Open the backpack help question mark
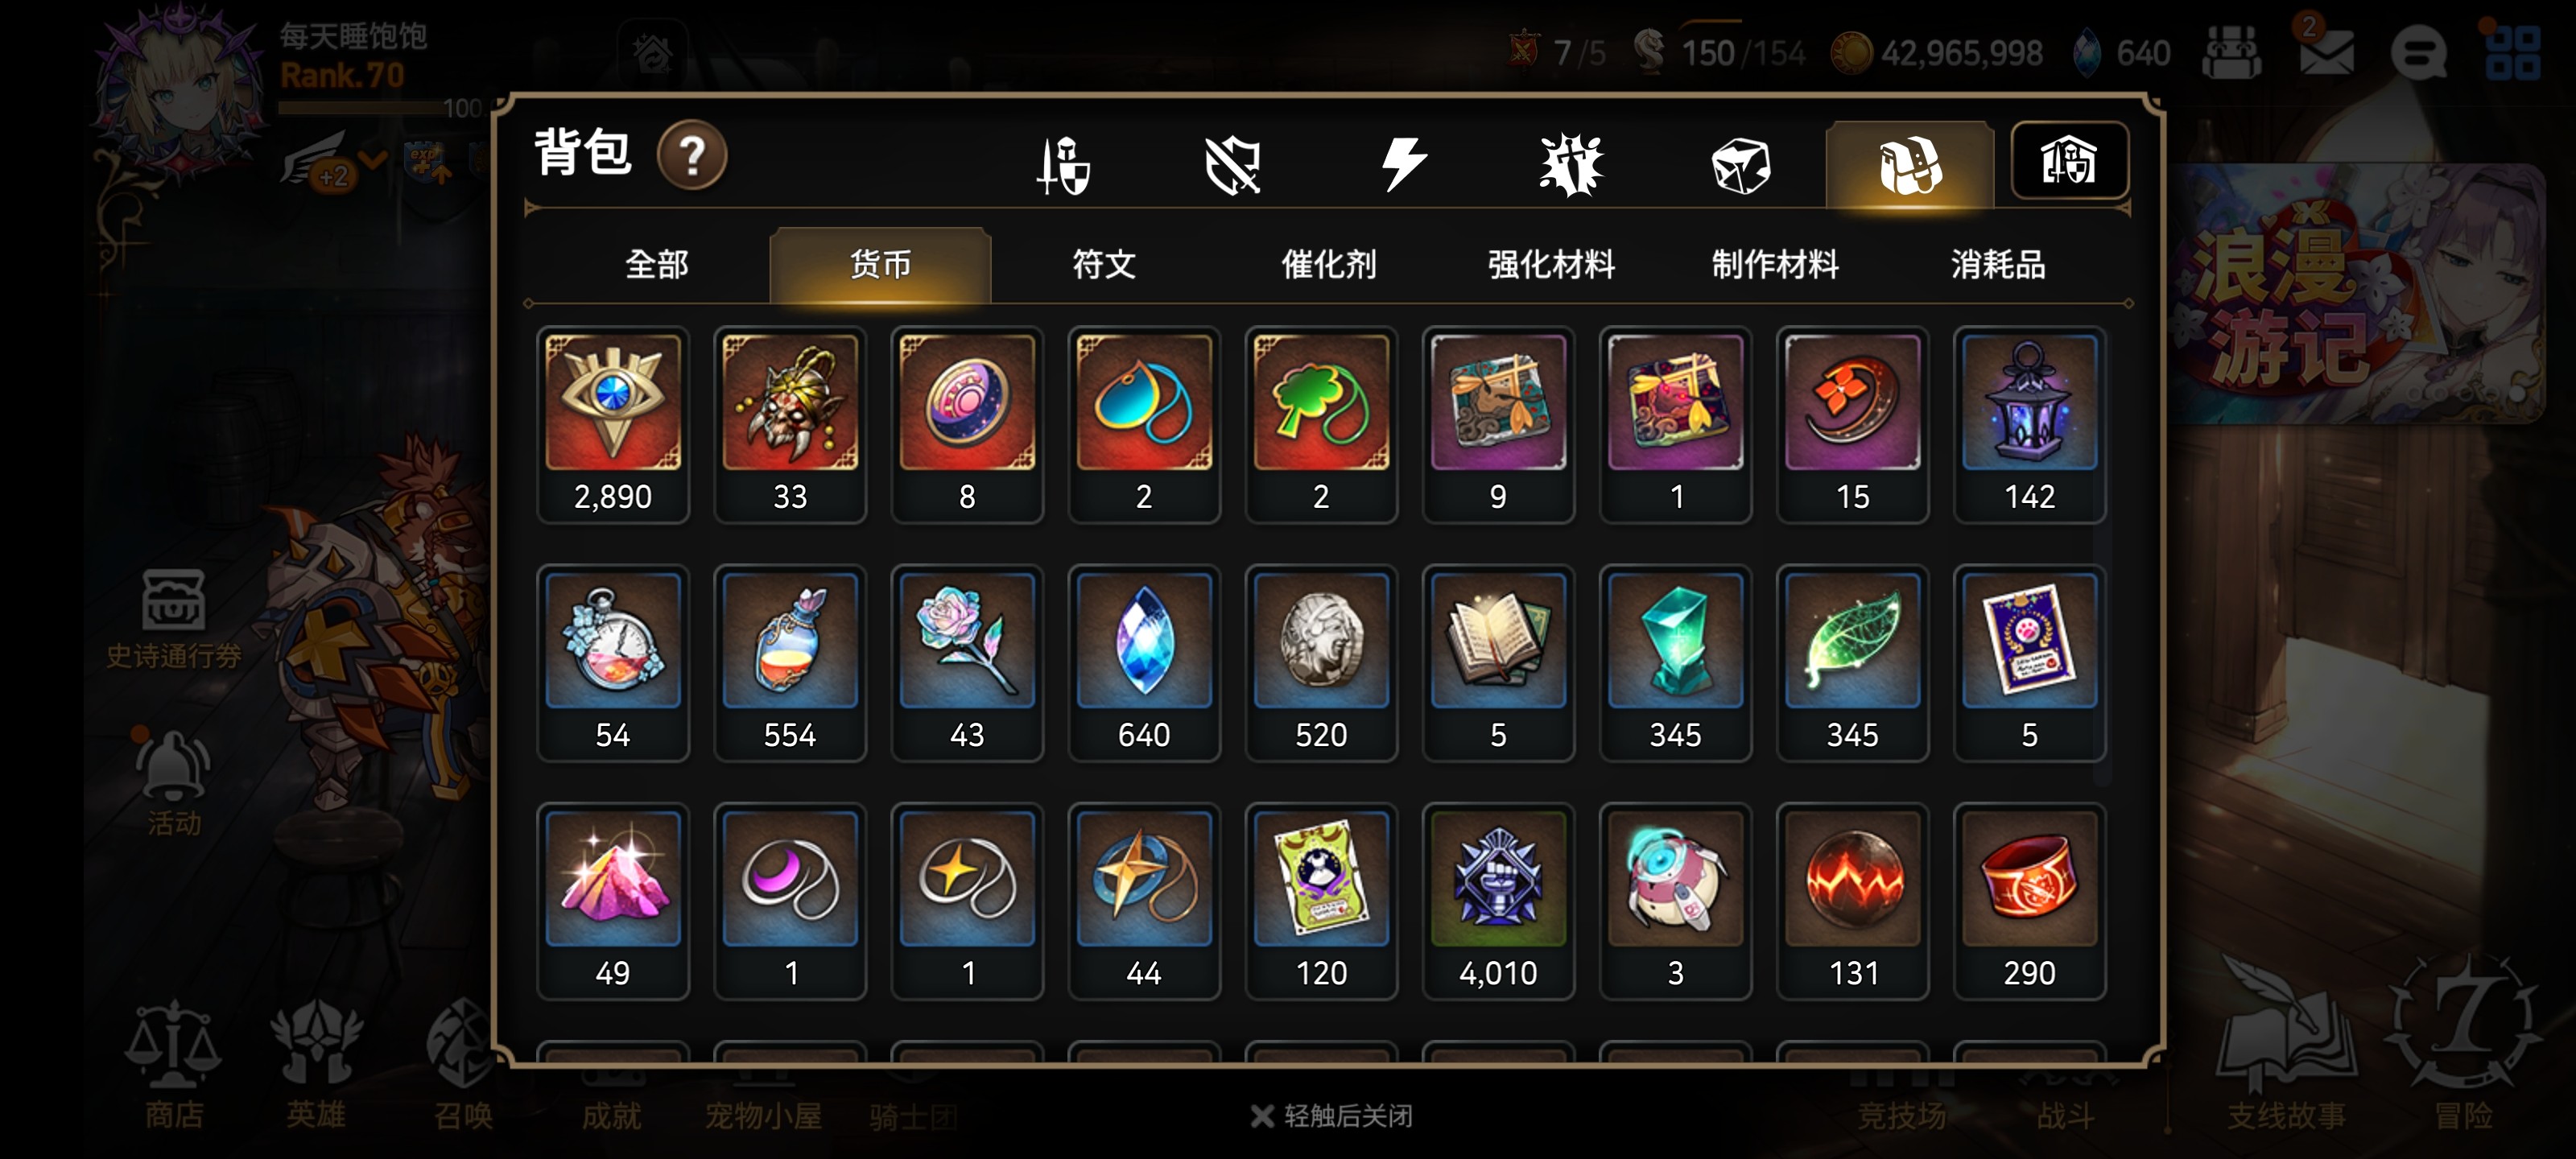Image resolution: width=2576 pixels, height=1159 pixels. (x=692, y=155)
